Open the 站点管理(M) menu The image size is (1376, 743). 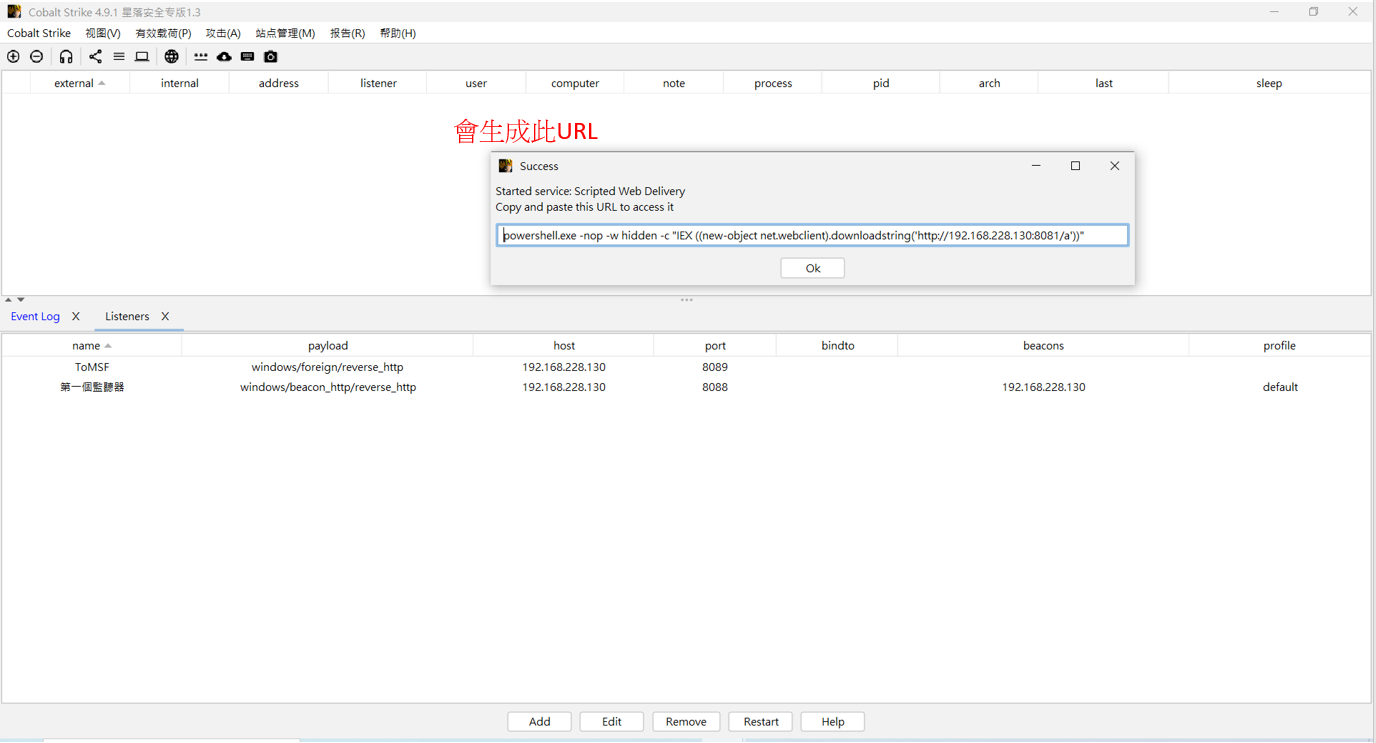click(x=285, y=33)
